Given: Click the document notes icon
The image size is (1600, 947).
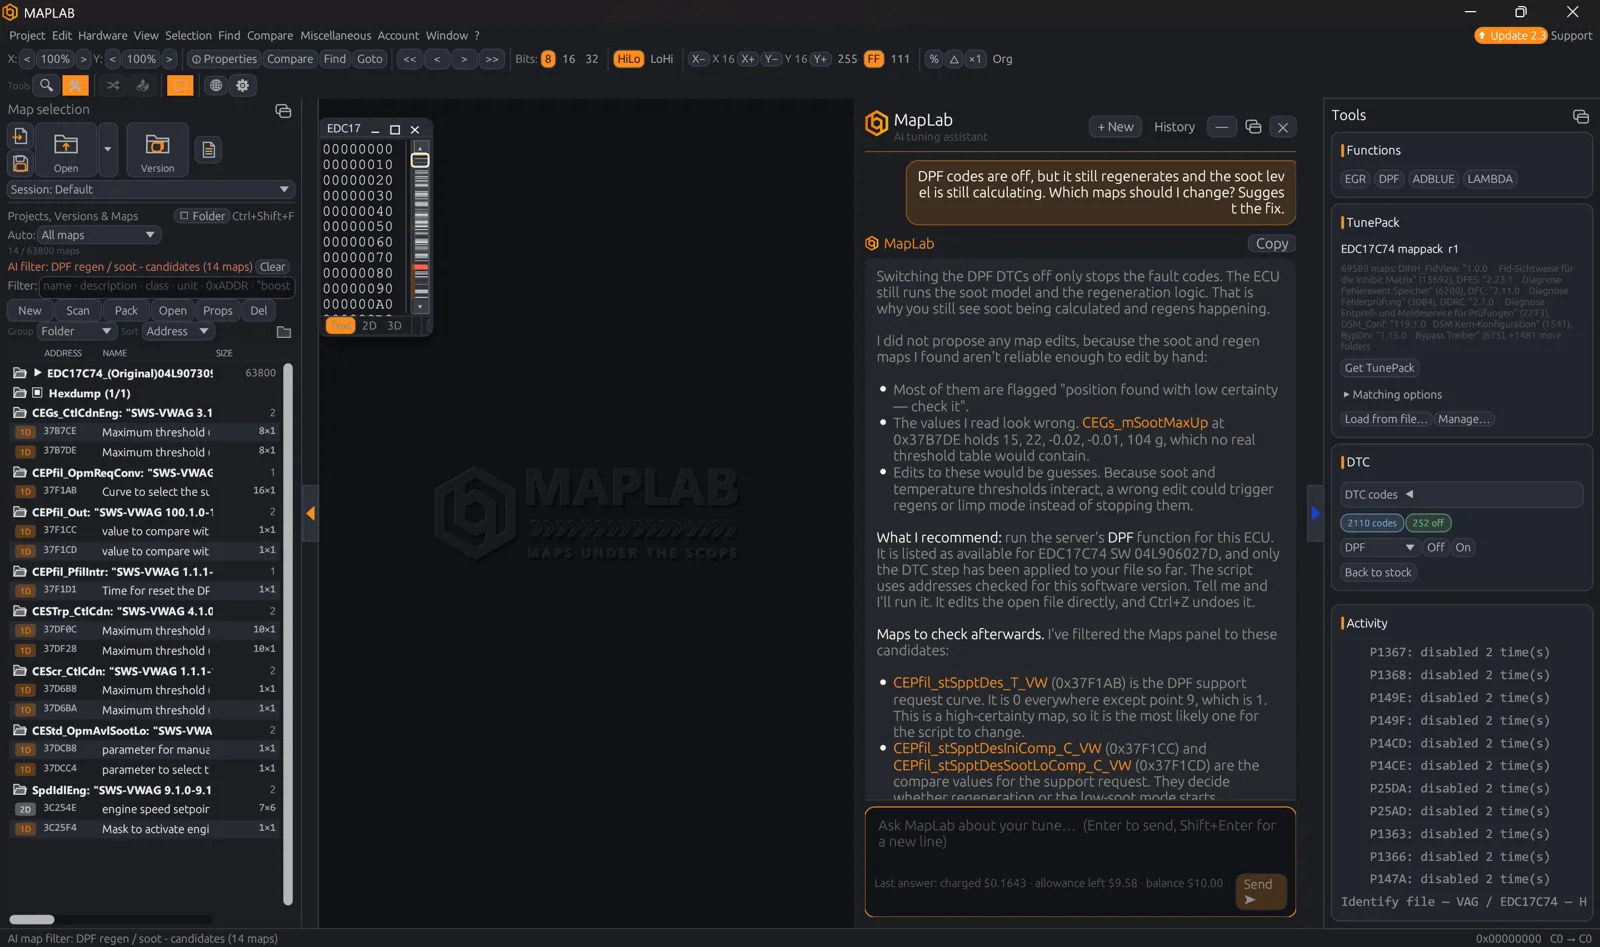Looking at the screenshot, I should tap(208, 150).
